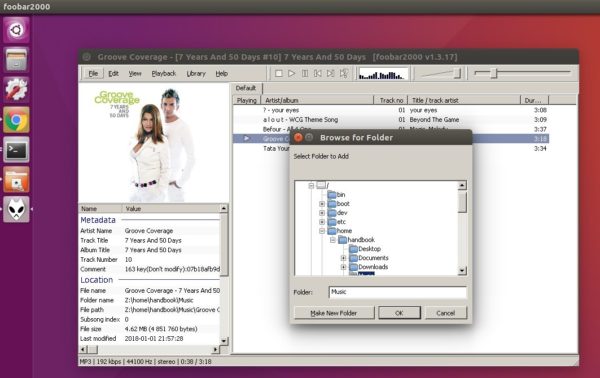Open the Help menu
The height and width of the screenshot is (378, 600).
222,73
